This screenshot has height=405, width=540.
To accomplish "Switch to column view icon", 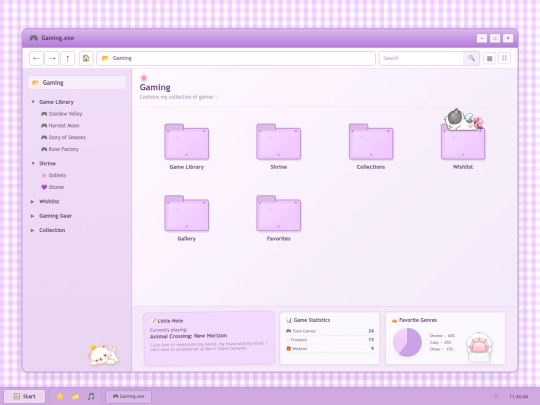I will (x=505, y=58).
